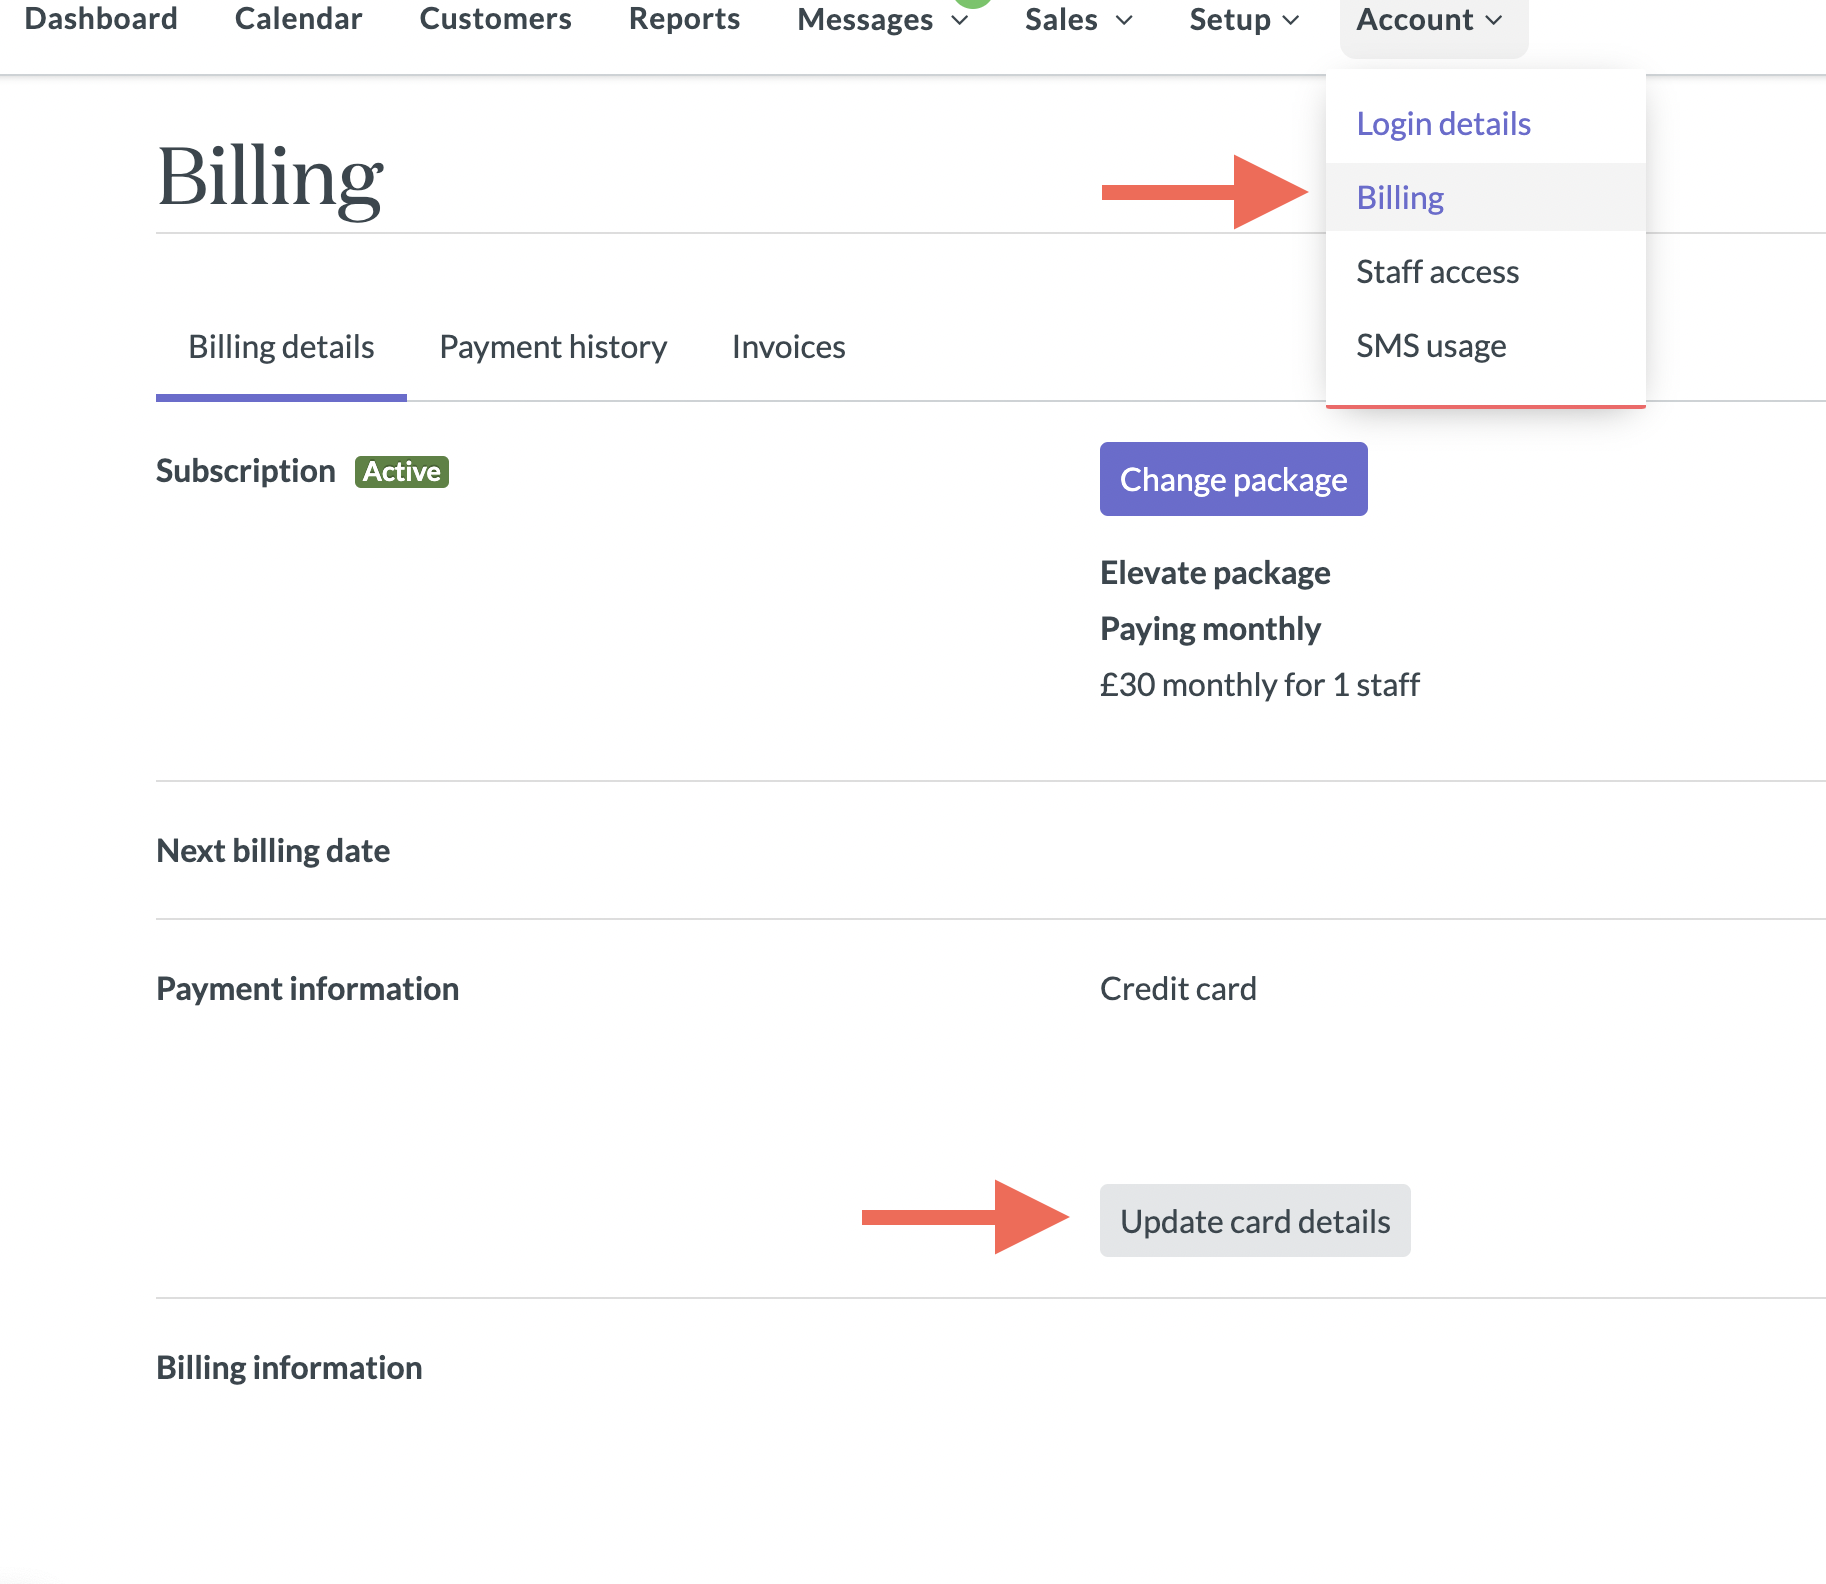View SMS usage

click(x=1431, y=345)
